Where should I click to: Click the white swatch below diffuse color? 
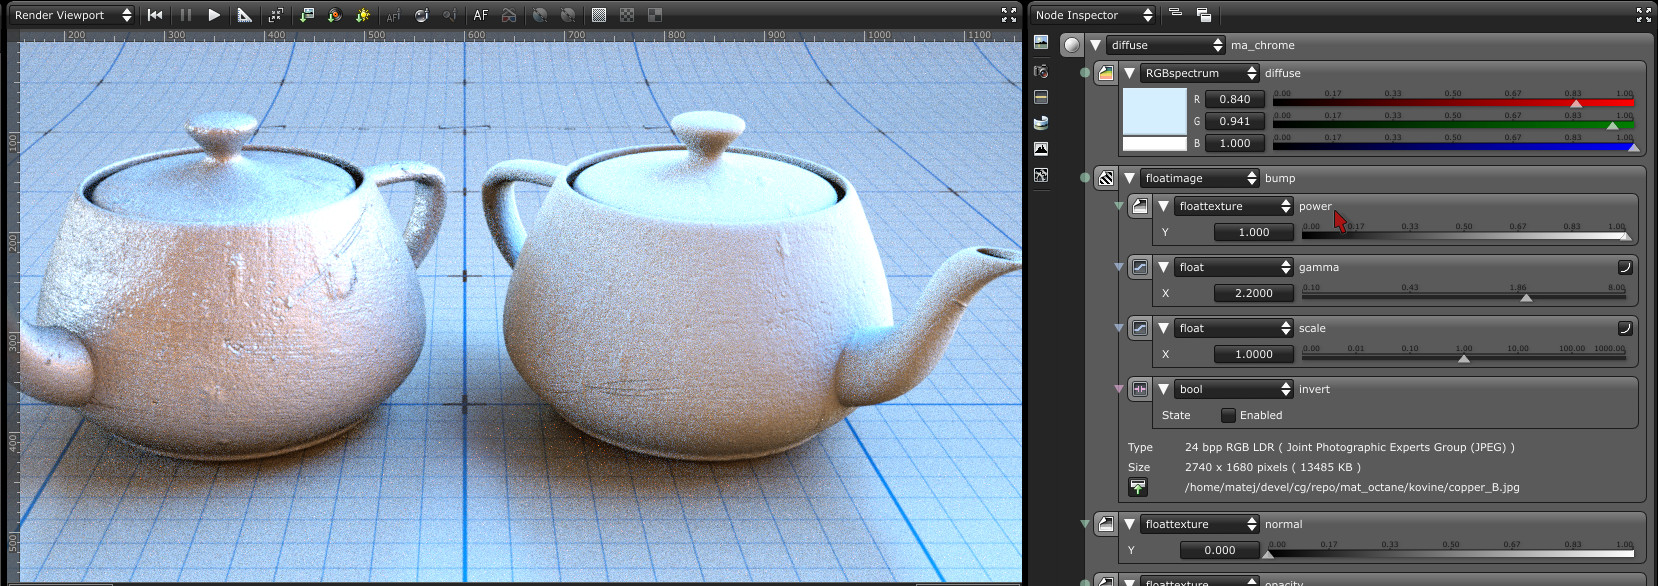point(1154,143)
